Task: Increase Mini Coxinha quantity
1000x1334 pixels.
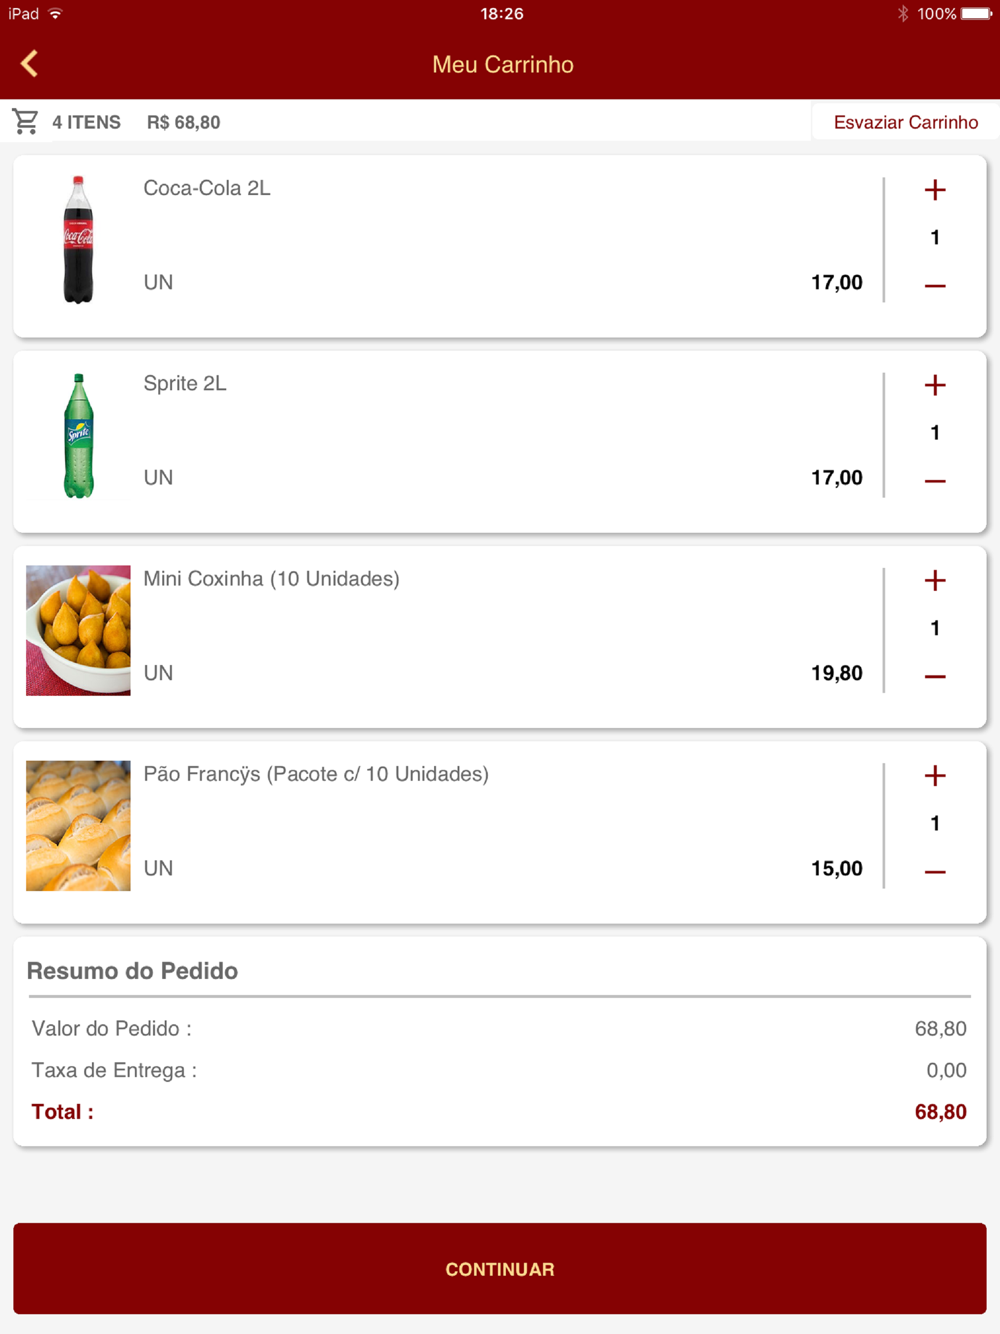Action: tap(935, 580)
